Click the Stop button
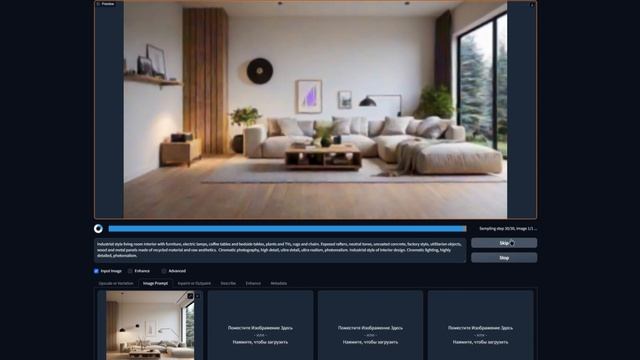Image resolution: width=640 pixels, height=360 pixels. coord(504,258)
